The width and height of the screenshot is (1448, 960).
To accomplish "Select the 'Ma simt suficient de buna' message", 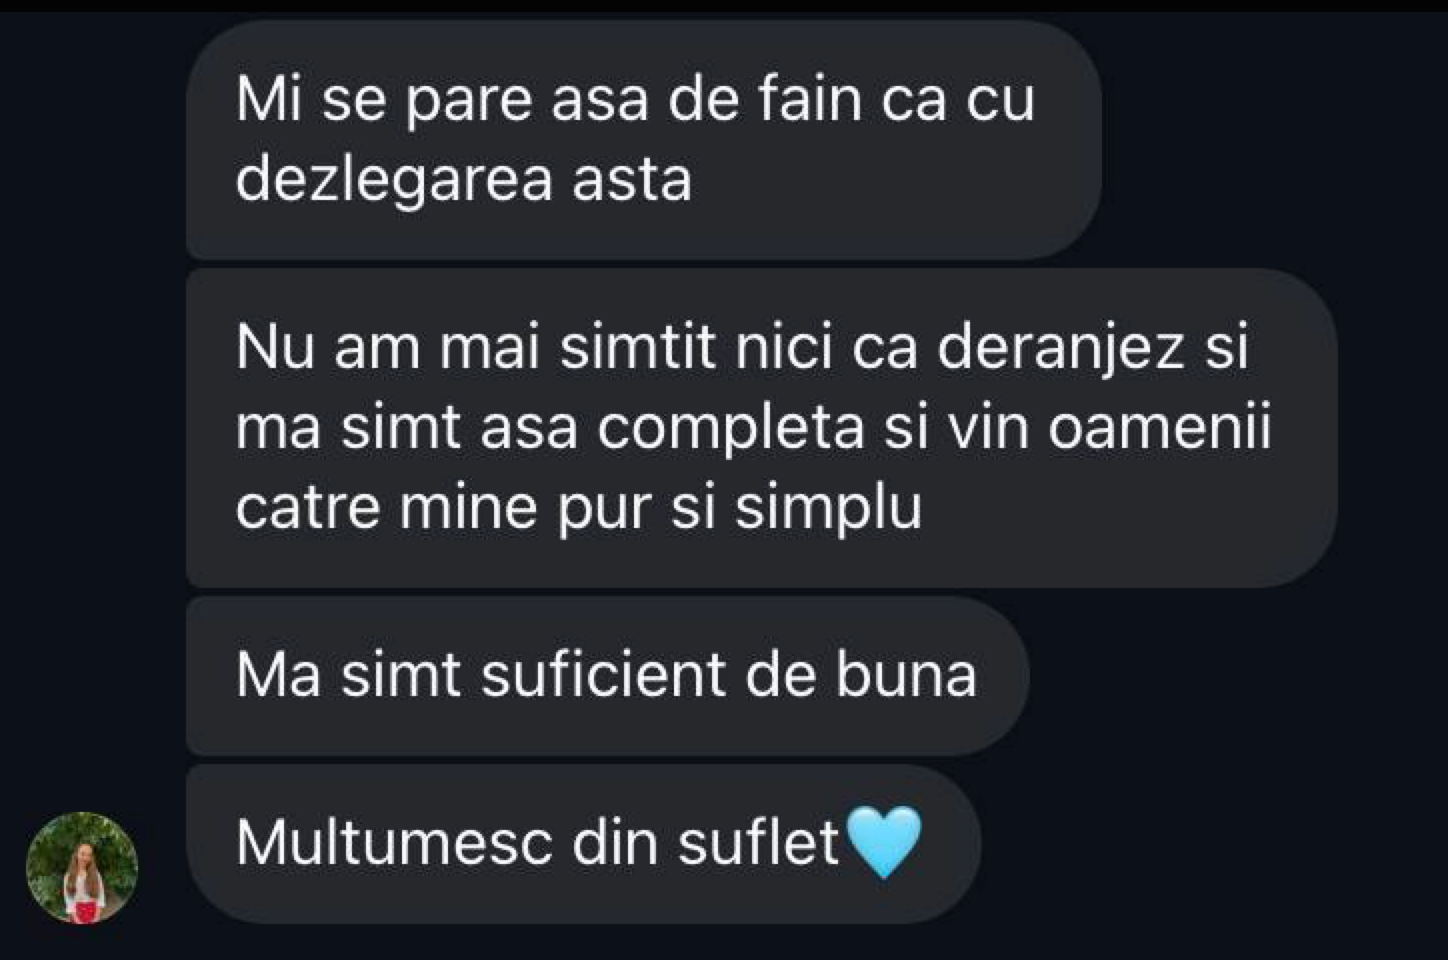I will (607, 675).
